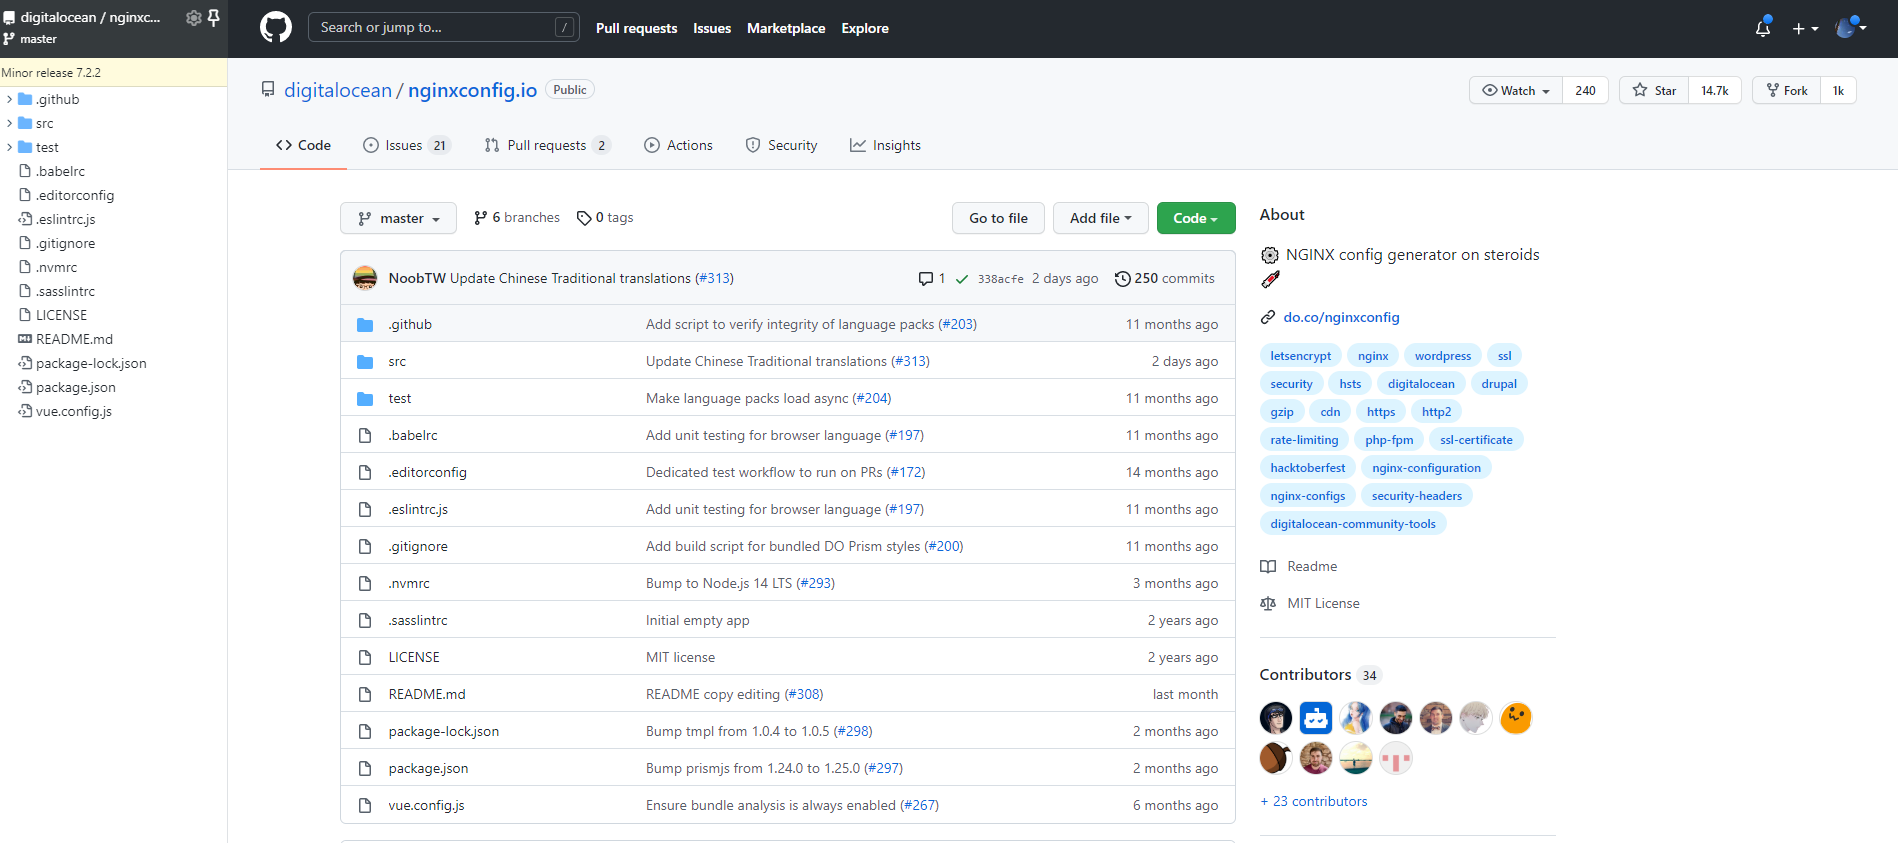Click the digitalocean owner link

[338, 90]
